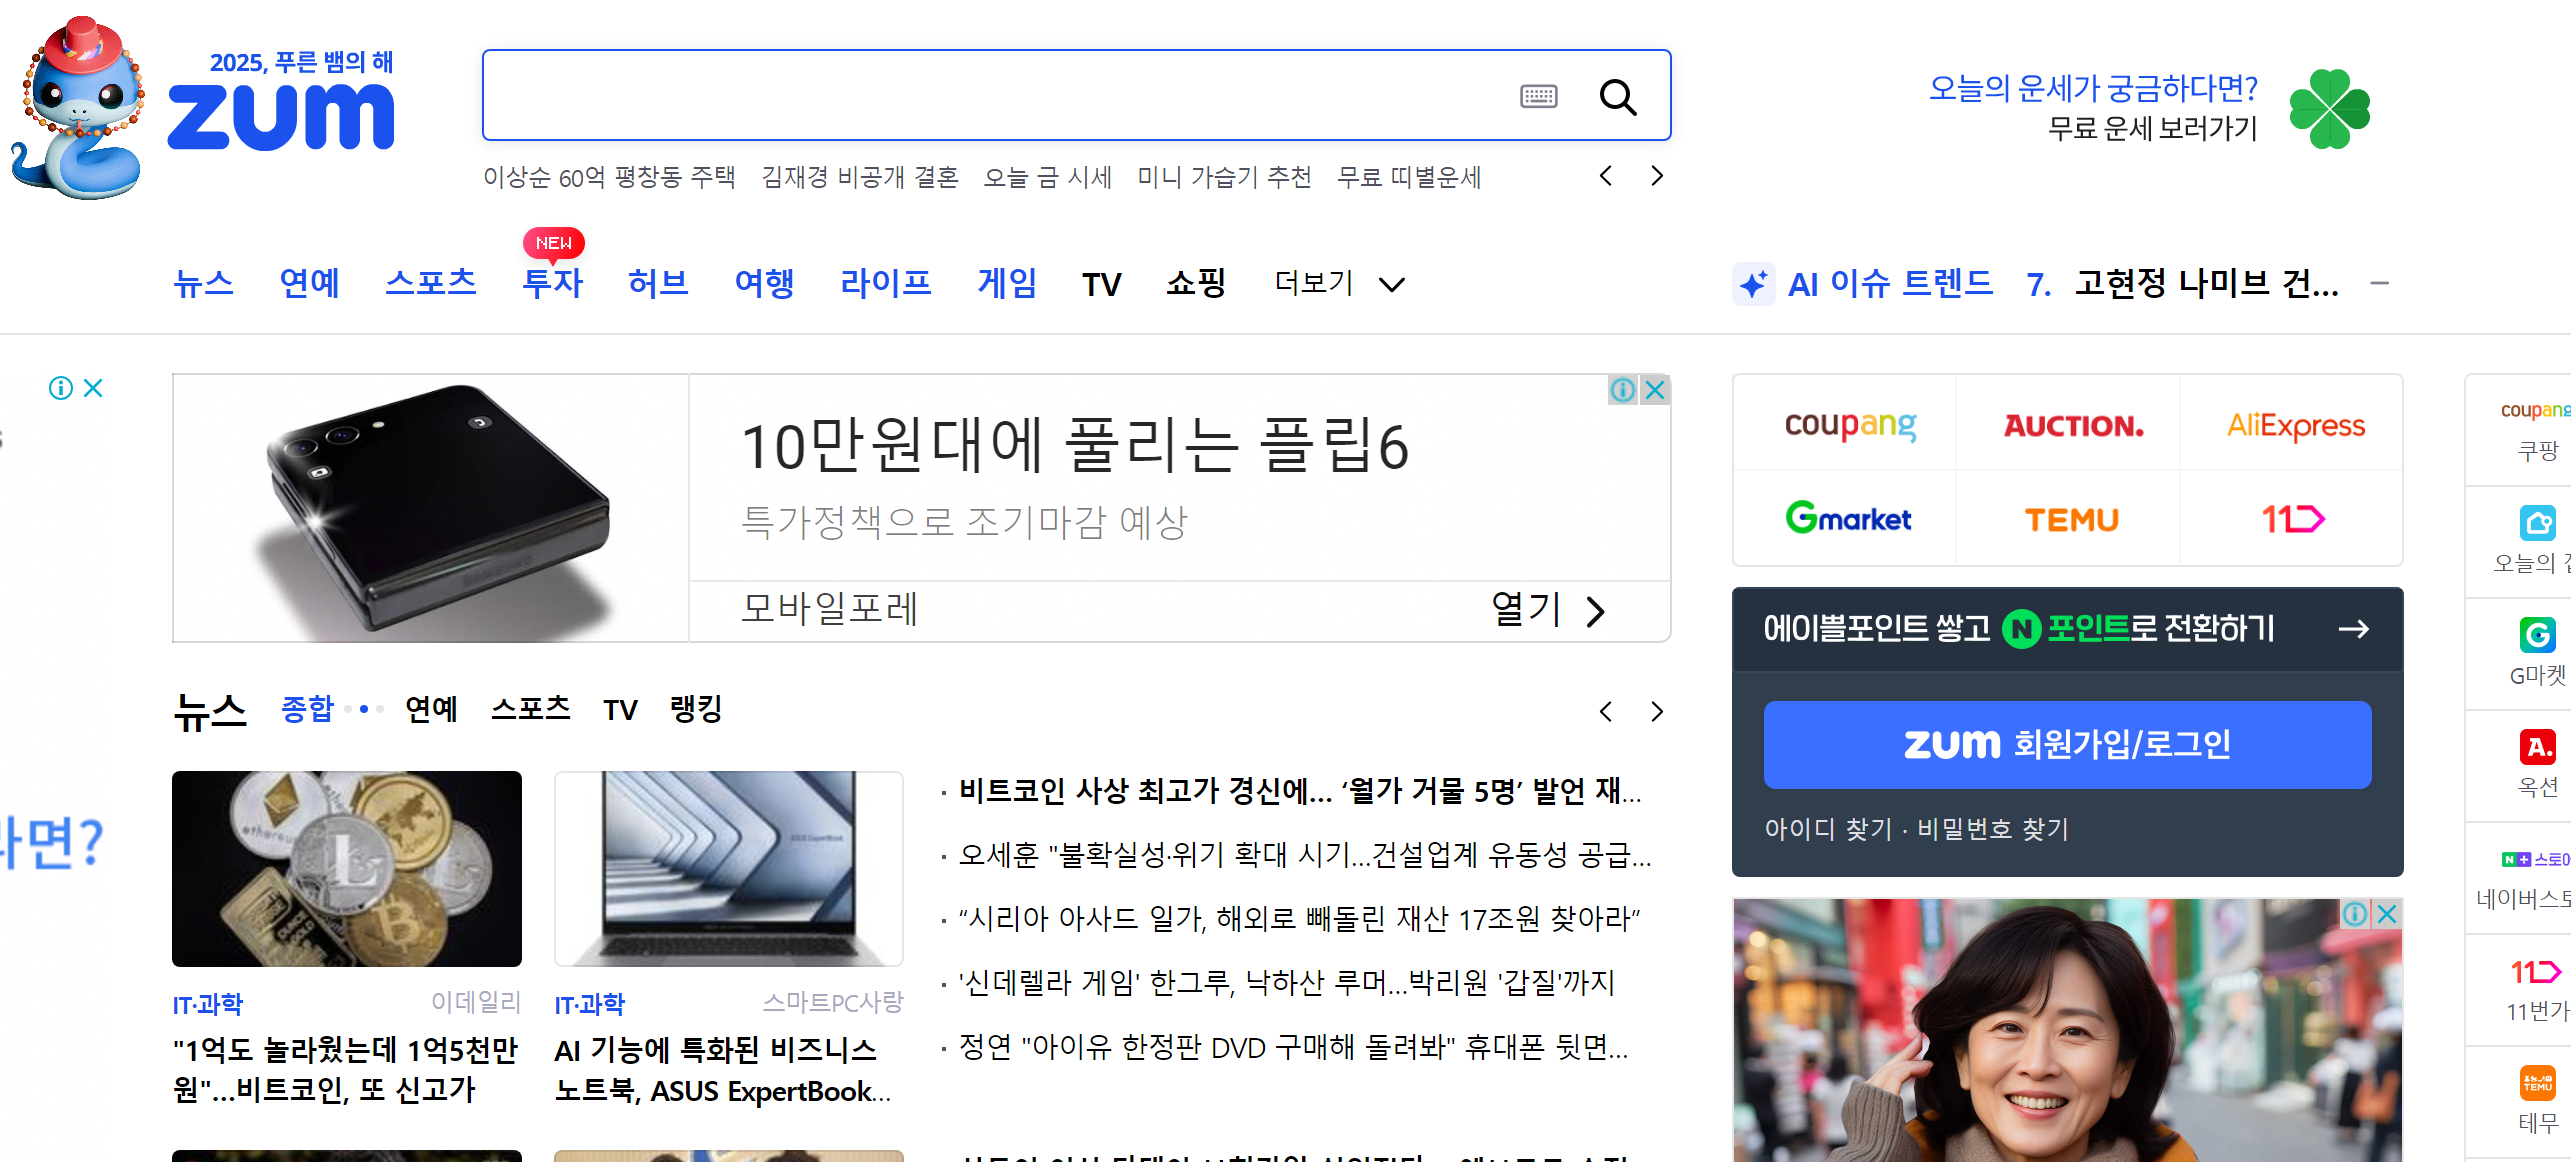This screenshot has width=2571, height=1162.
Task: Open the AliExpress shopping logo
Action: (2295, 426)
